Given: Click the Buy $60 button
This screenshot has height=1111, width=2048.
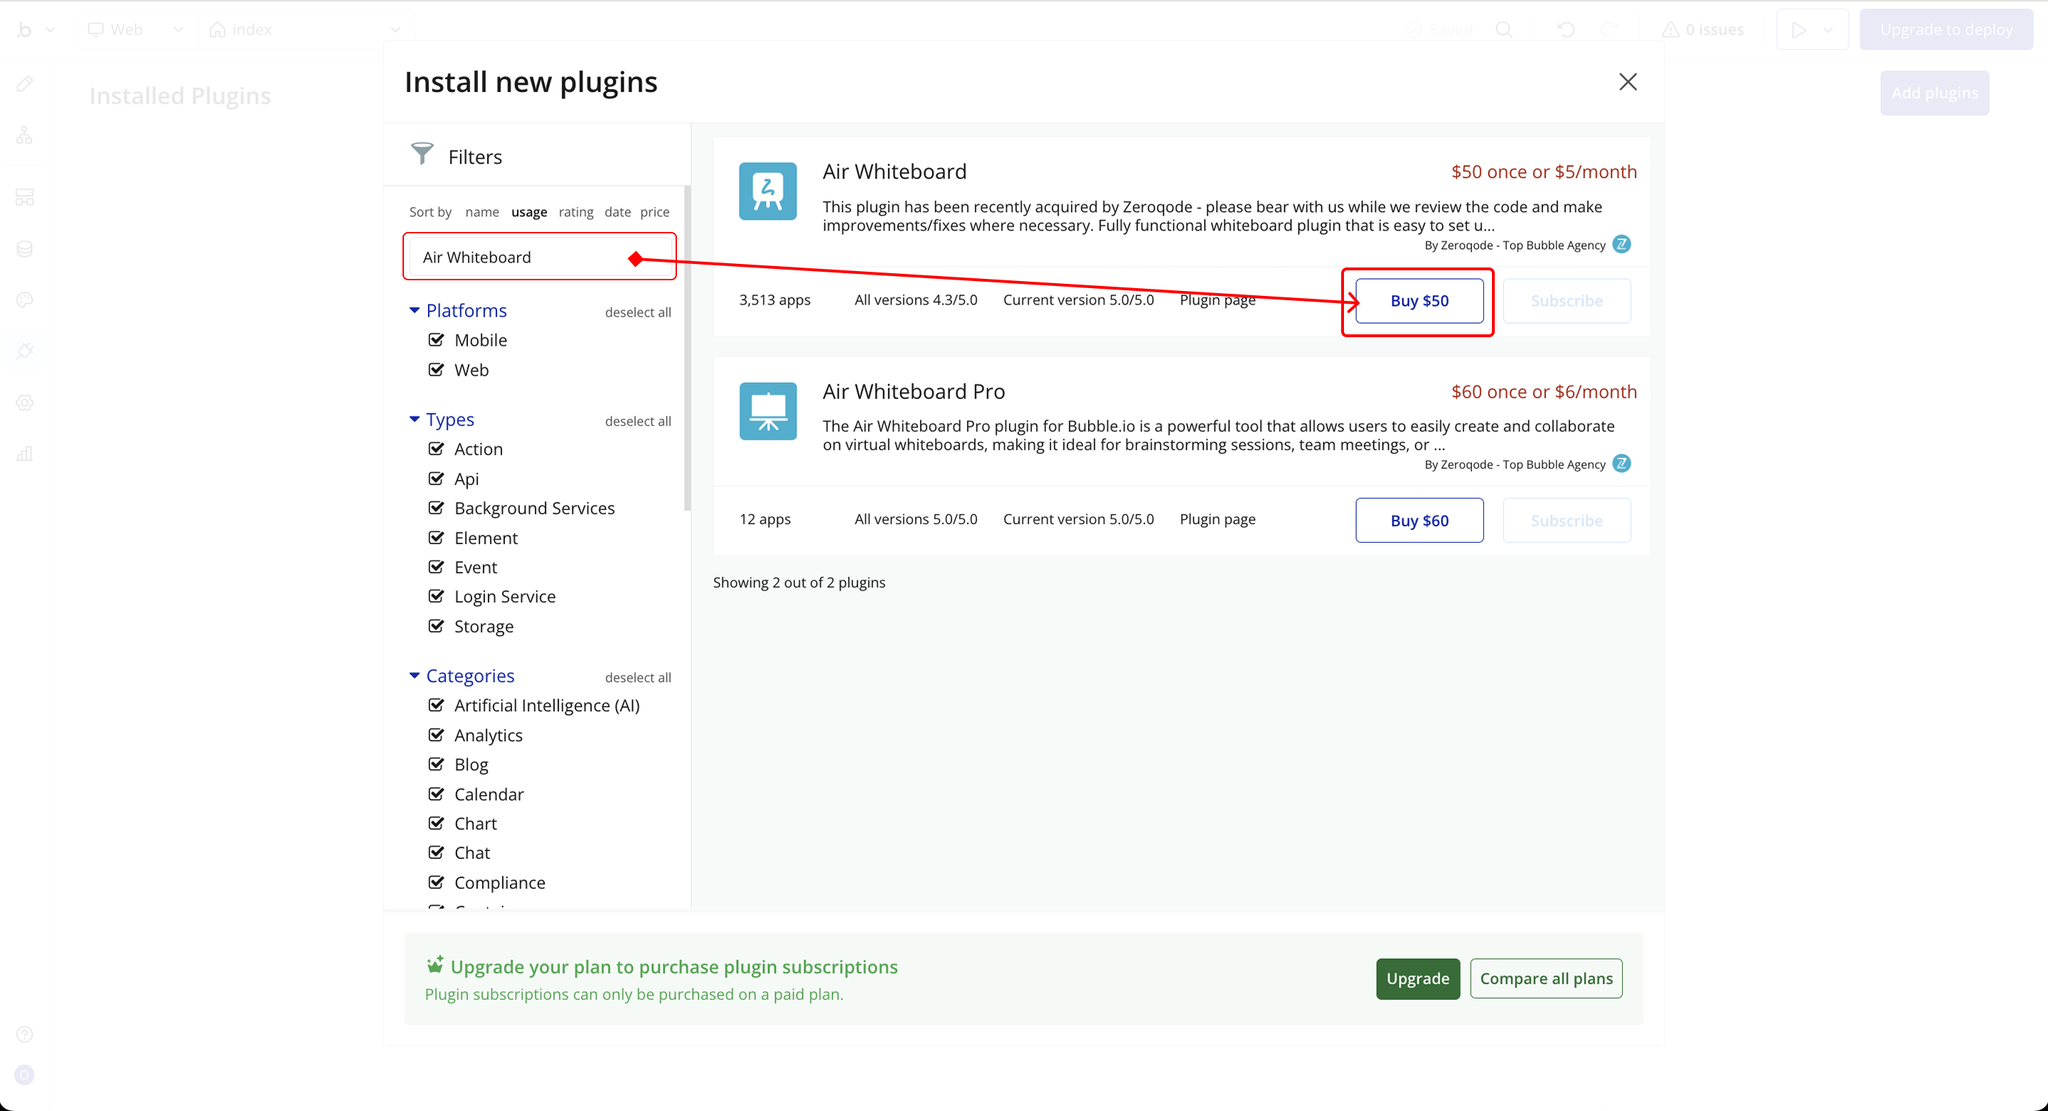Looking at the screenshot, I should tap(1418, 521).
